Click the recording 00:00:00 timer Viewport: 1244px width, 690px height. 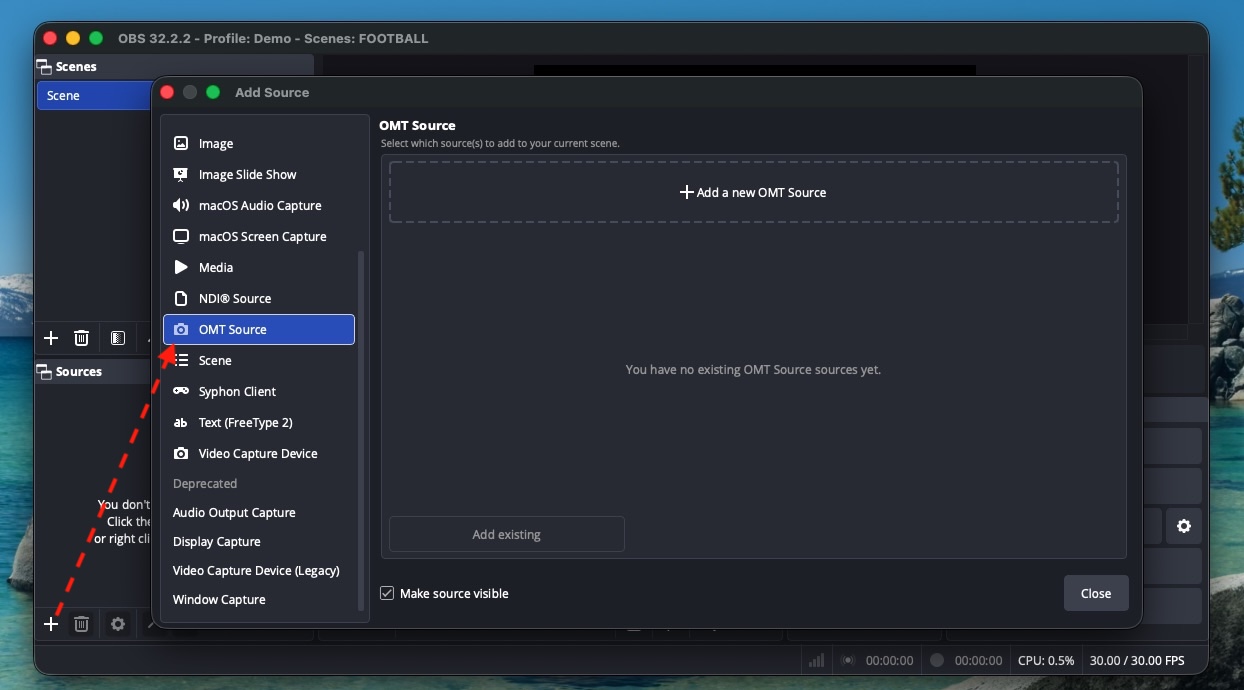coord(978,660)
